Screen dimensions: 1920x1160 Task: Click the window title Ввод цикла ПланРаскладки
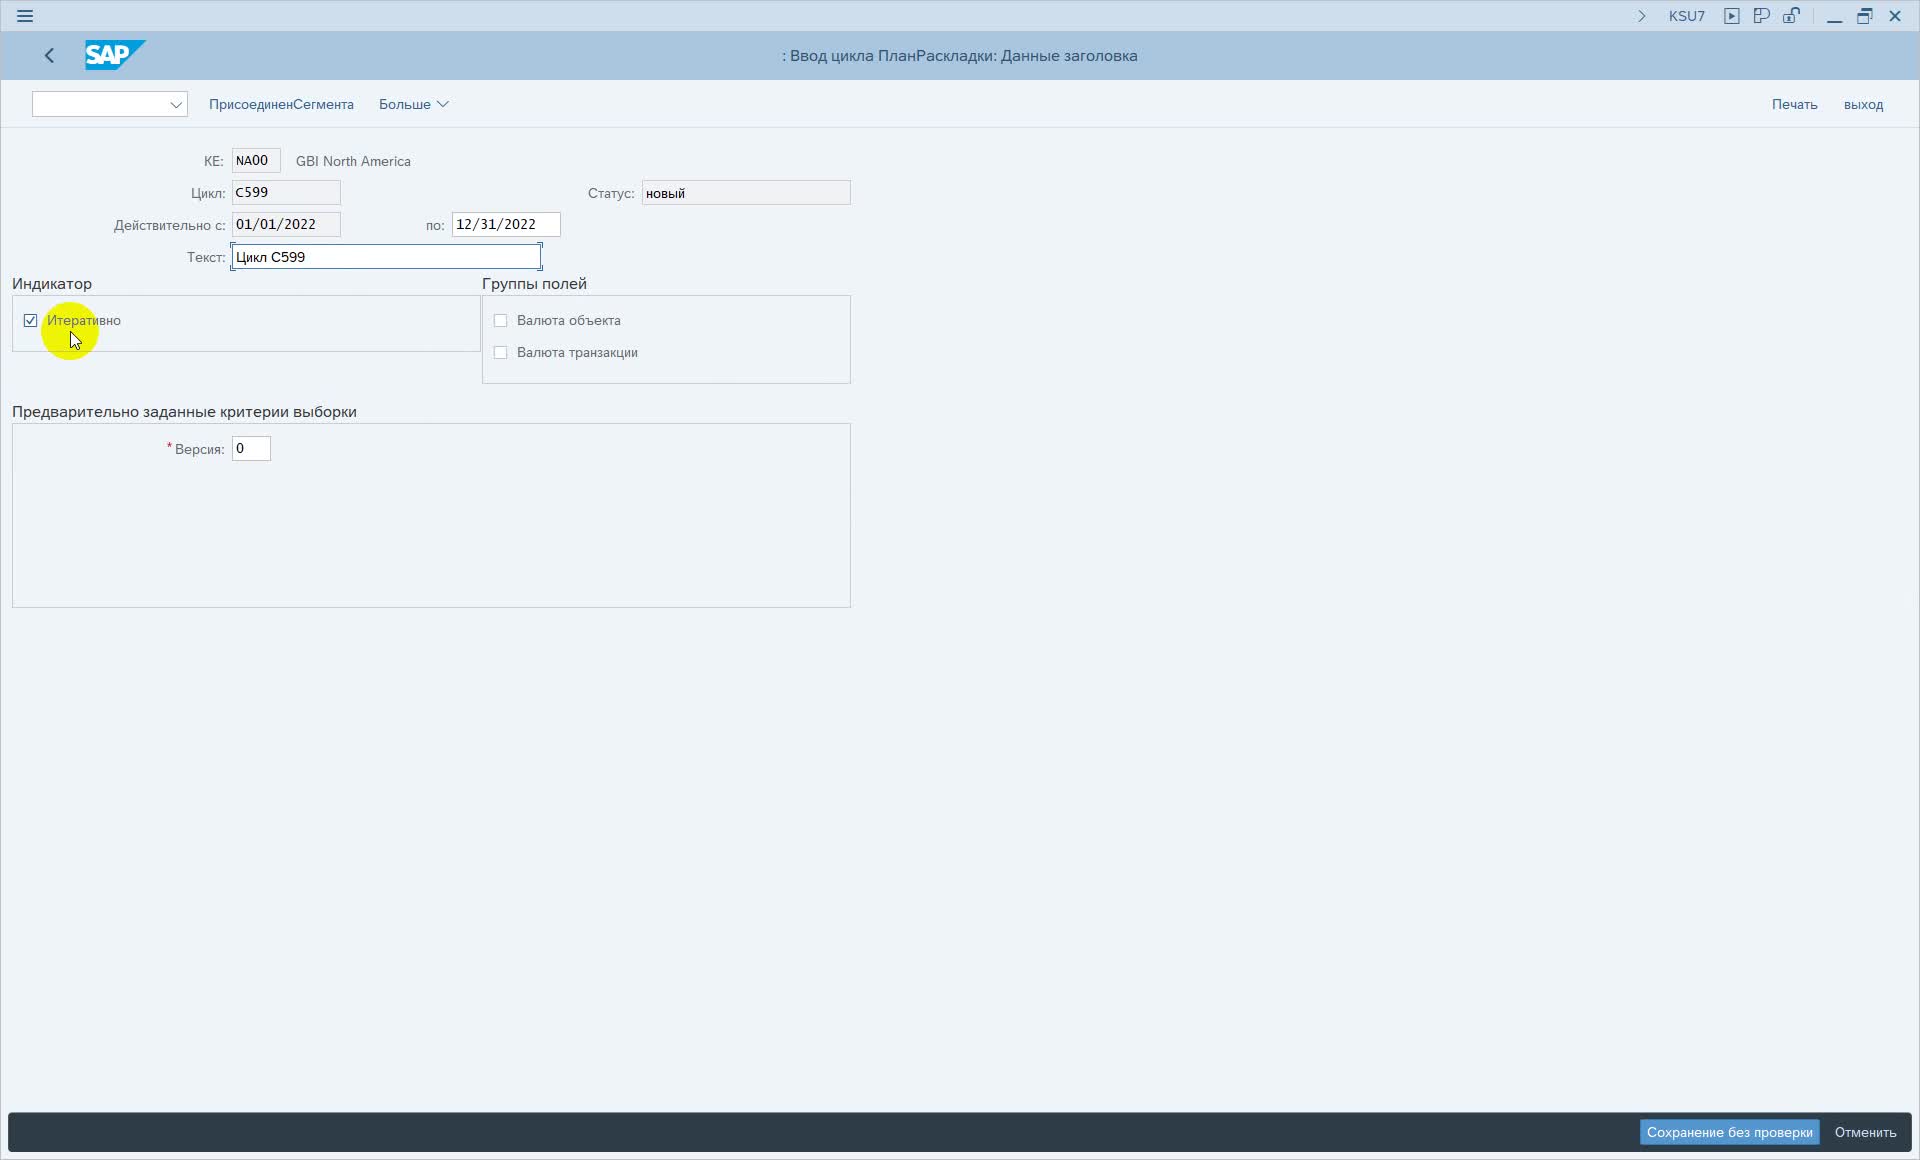[x=959, y=56]
